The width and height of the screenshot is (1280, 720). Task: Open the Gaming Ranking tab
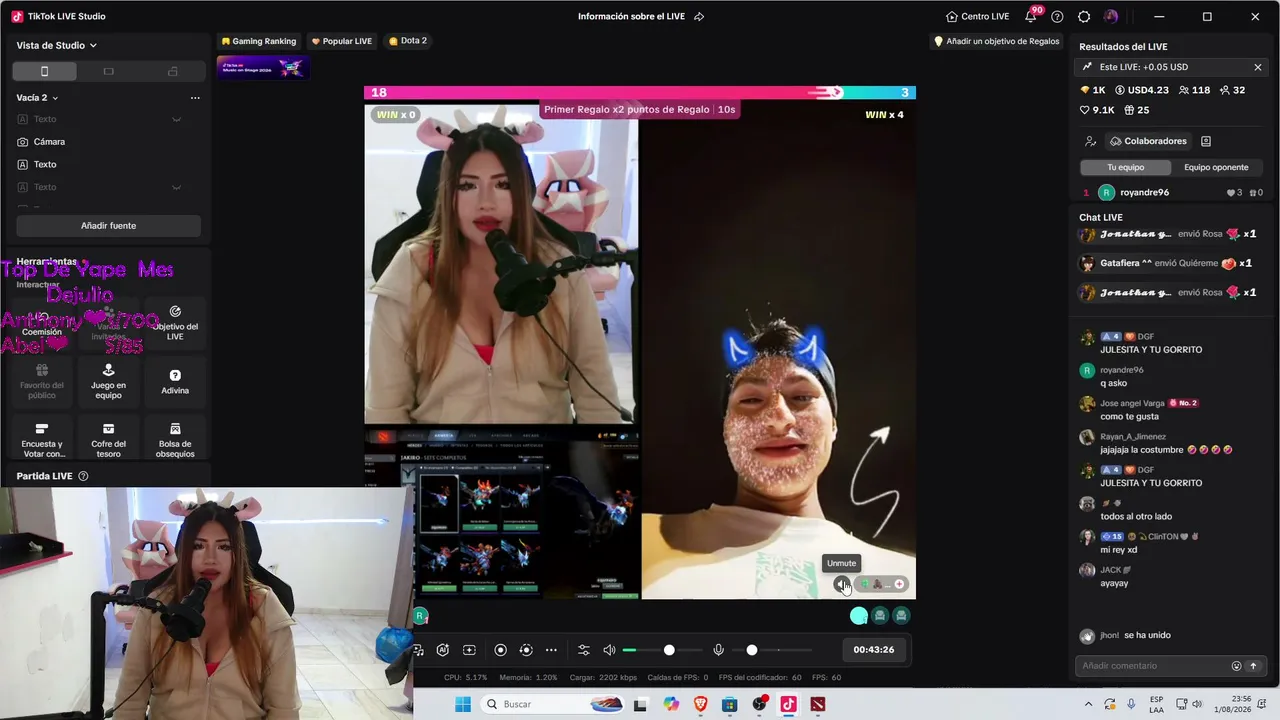pos(259,41)
